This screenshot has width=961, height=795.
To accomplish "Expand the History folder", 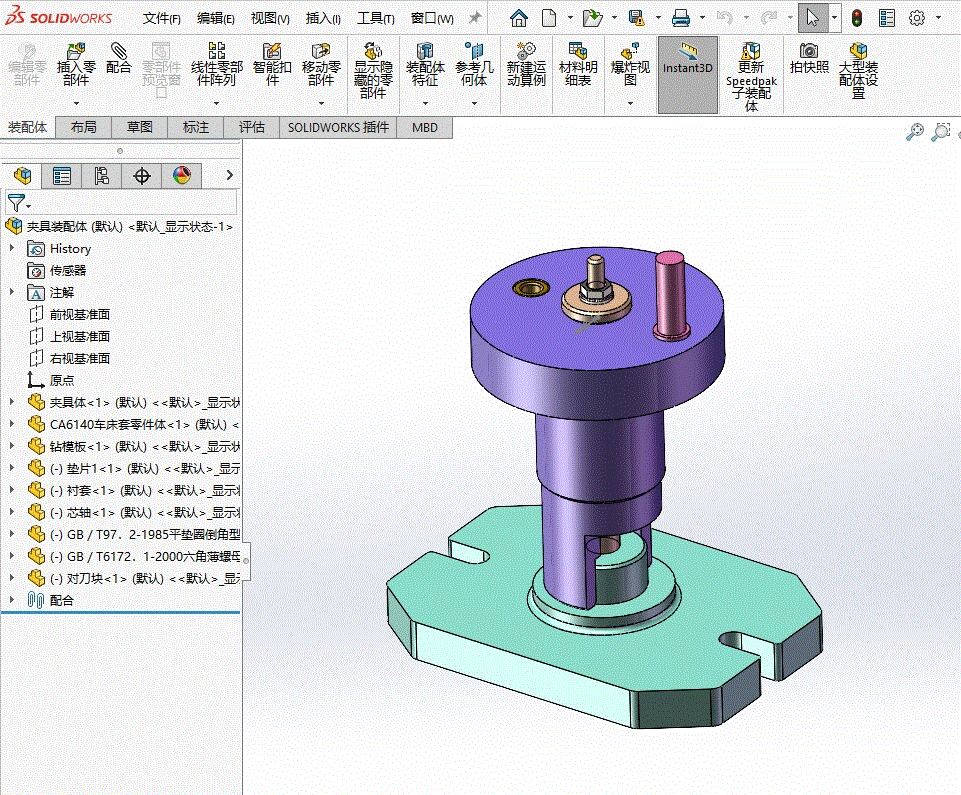I will [12, 248].
